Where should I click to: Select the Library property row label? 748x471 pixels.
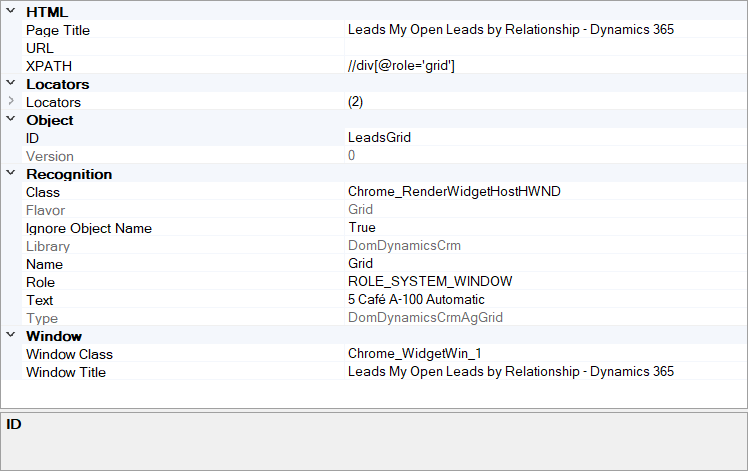(x=48, y=246)
